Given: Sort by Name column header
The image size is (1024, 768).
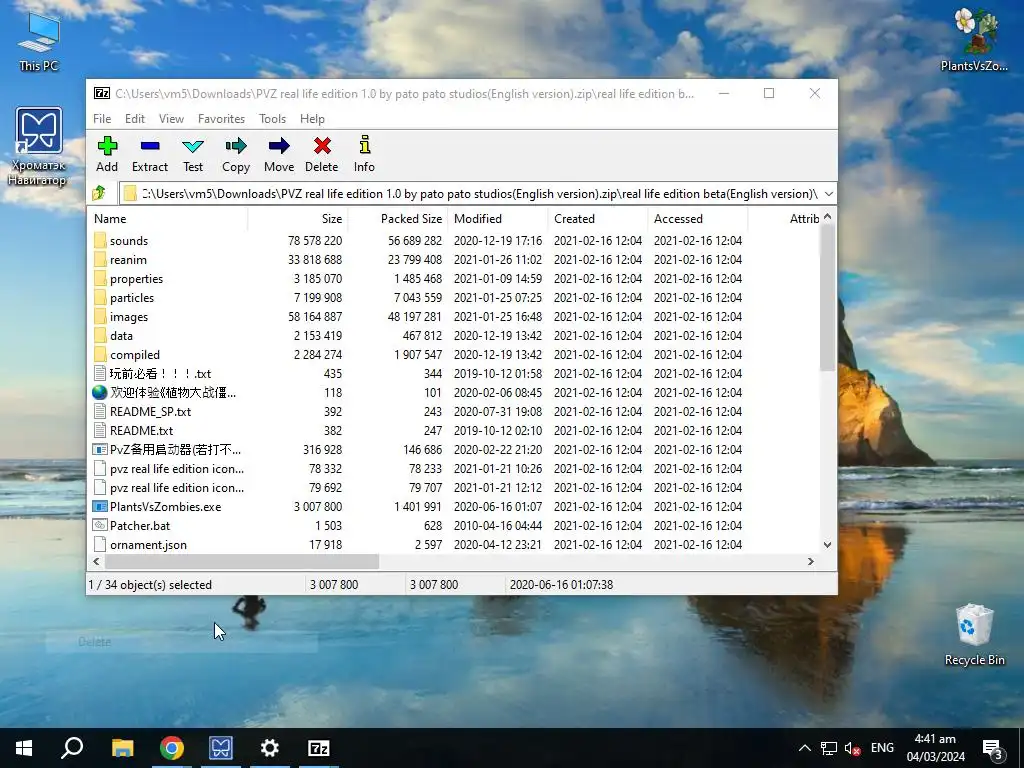Looking at the screenshot, I should (167, 219).
